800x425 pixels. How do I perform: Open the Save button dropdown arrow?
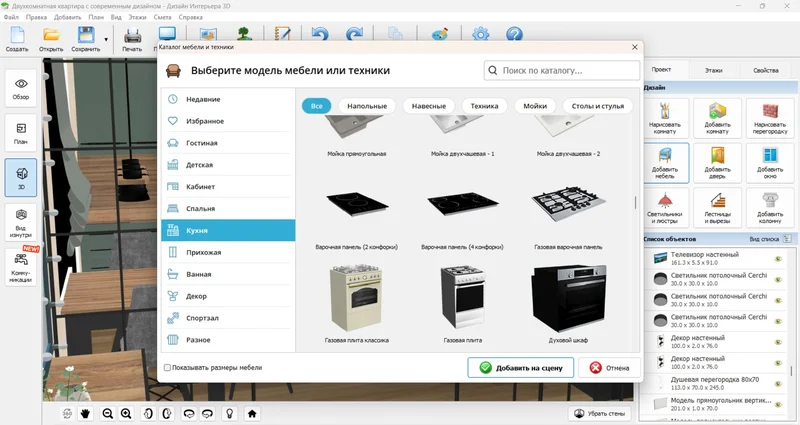[106, 37]
